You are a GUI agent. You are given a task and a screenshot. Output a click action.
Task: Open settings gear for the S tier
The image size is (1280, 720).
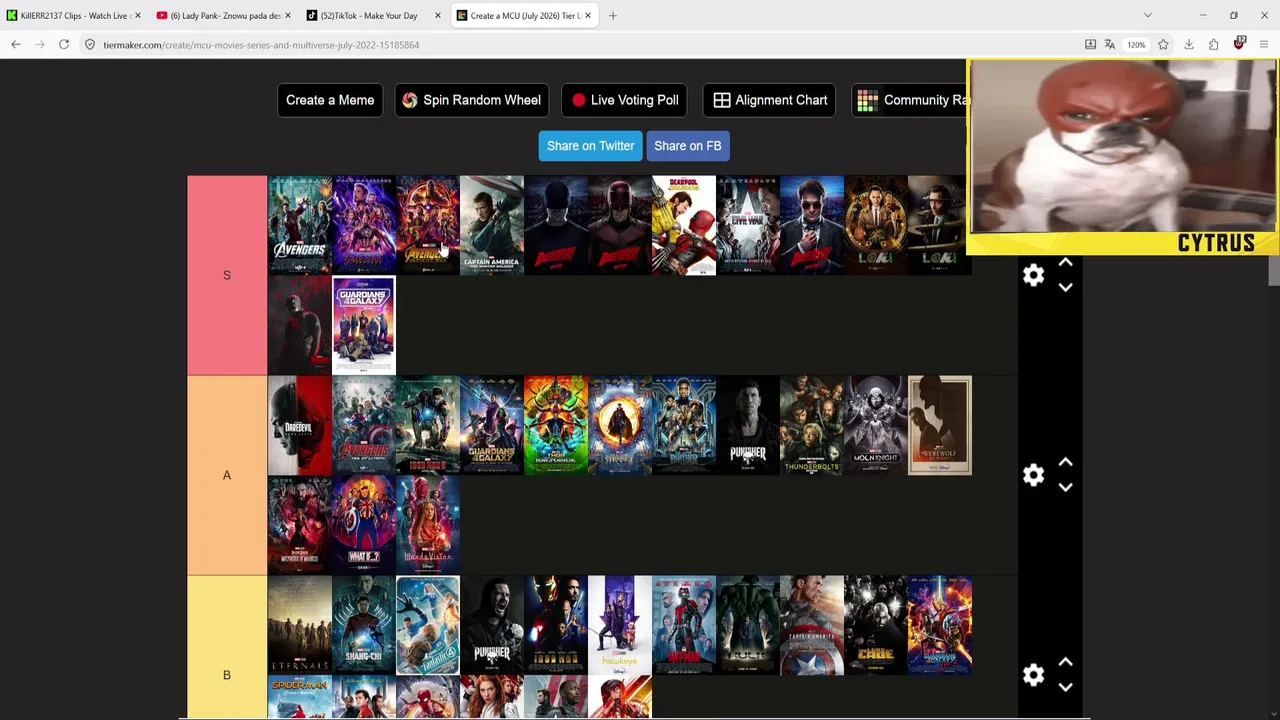1033,275
